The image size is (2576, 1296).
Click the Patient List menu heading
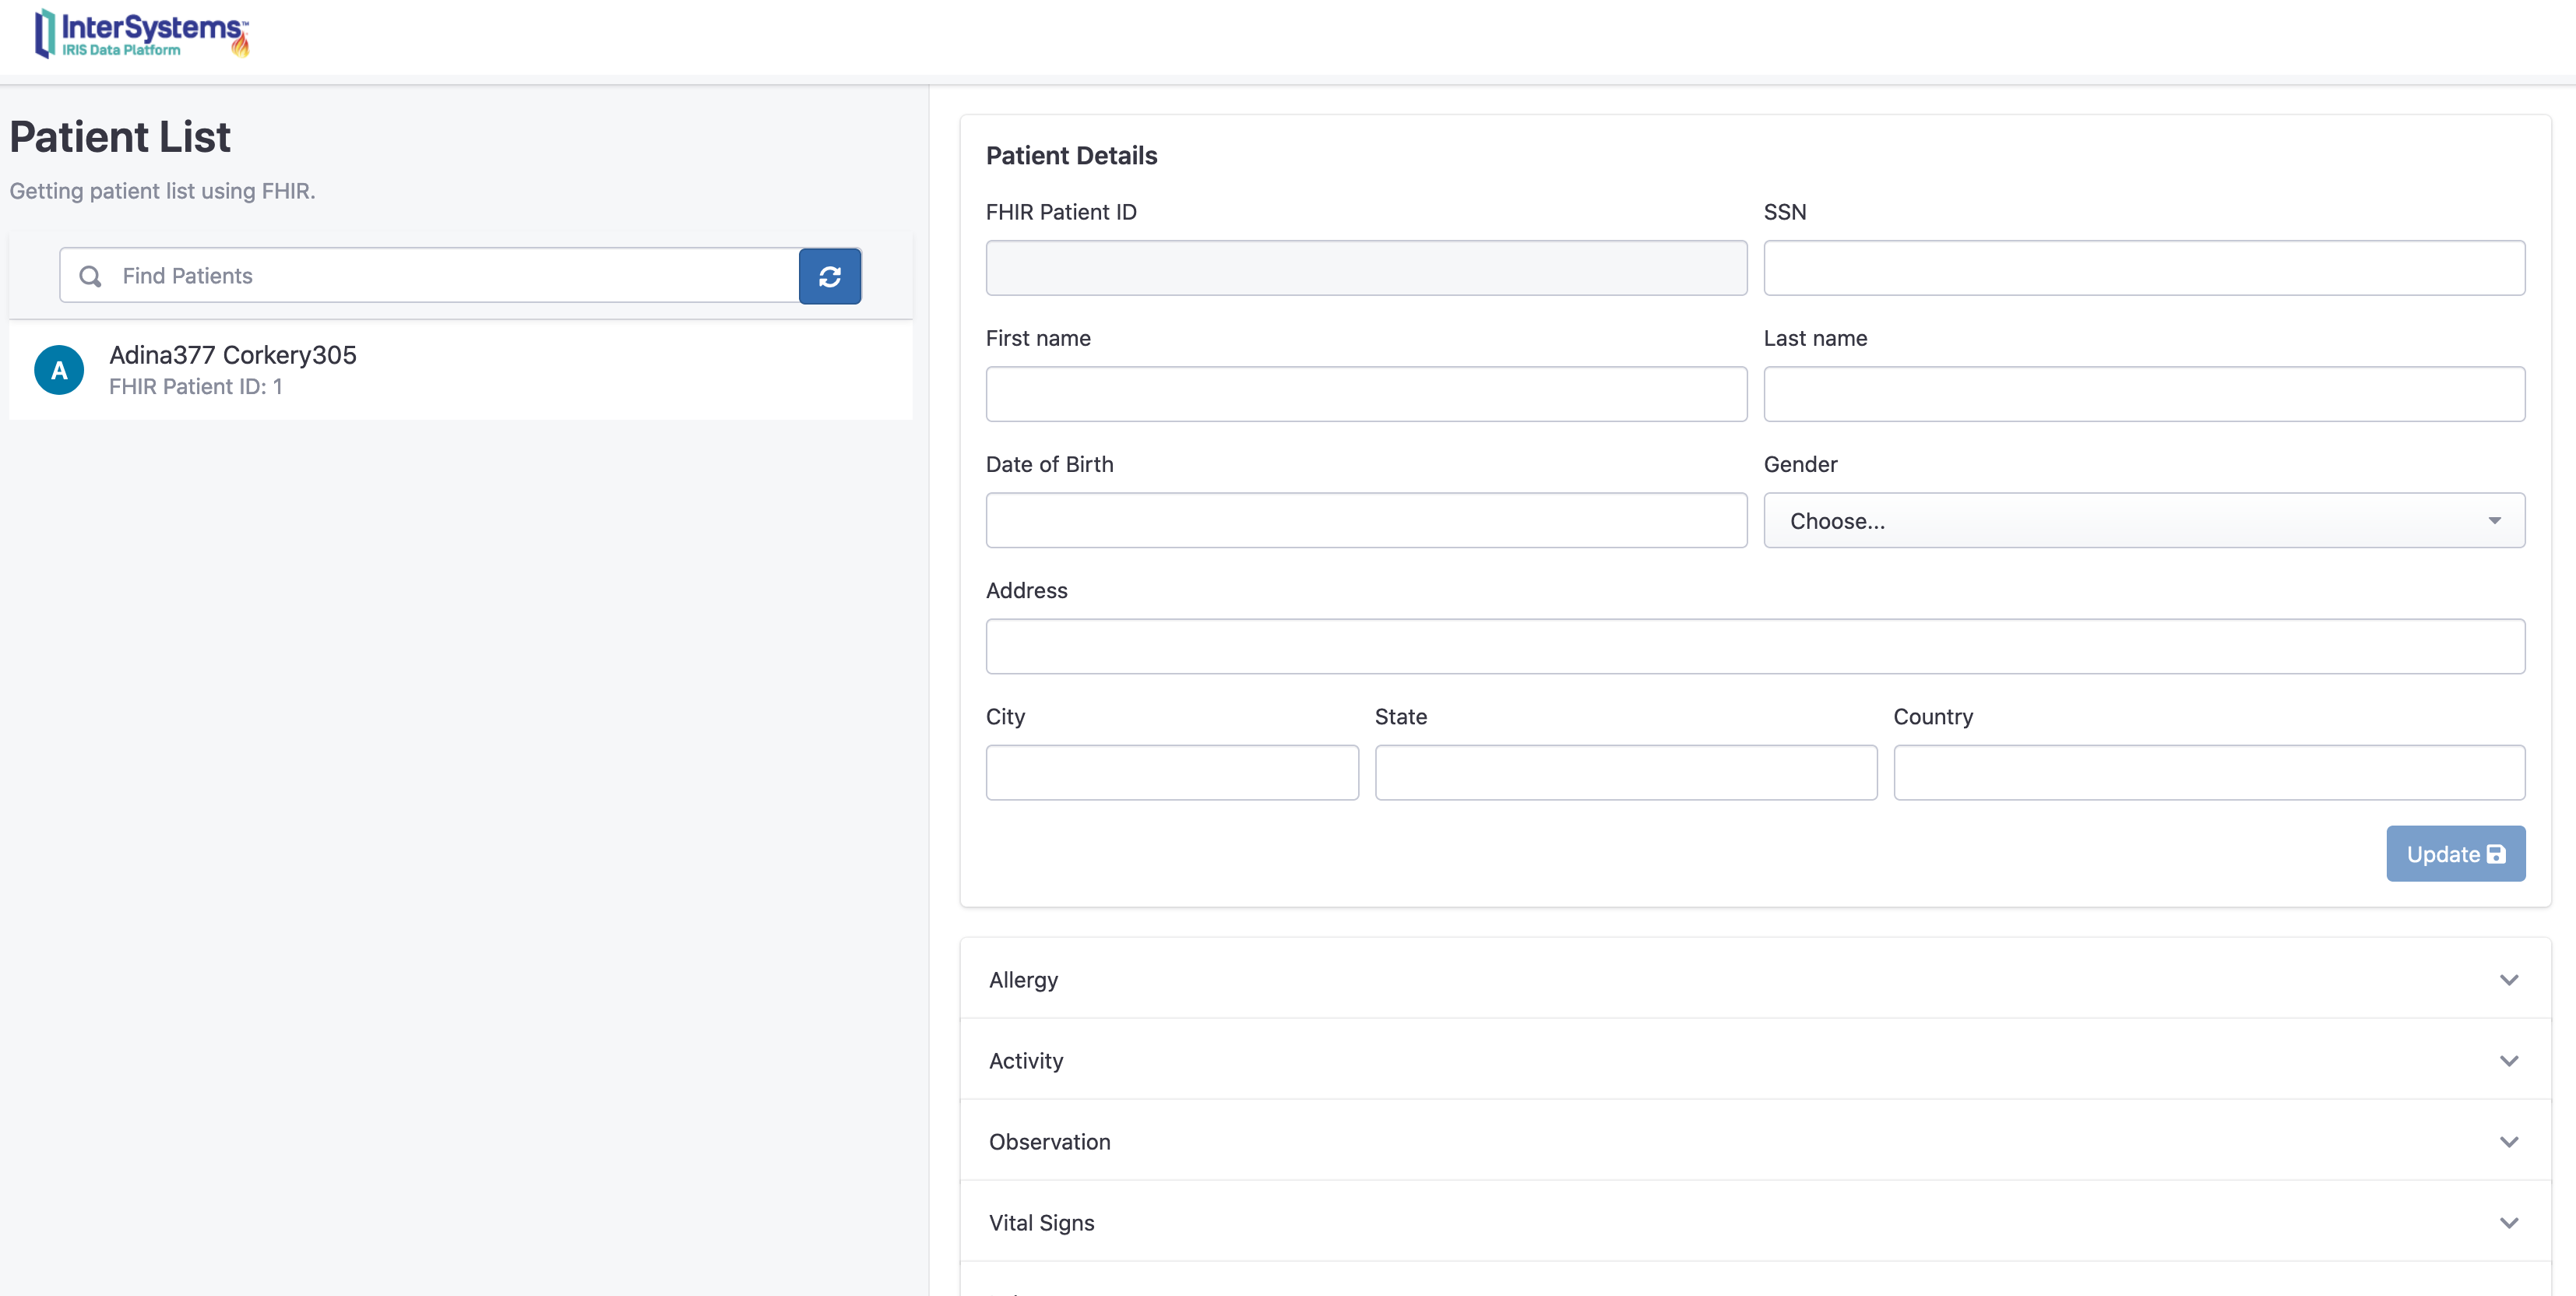(119, 136)
